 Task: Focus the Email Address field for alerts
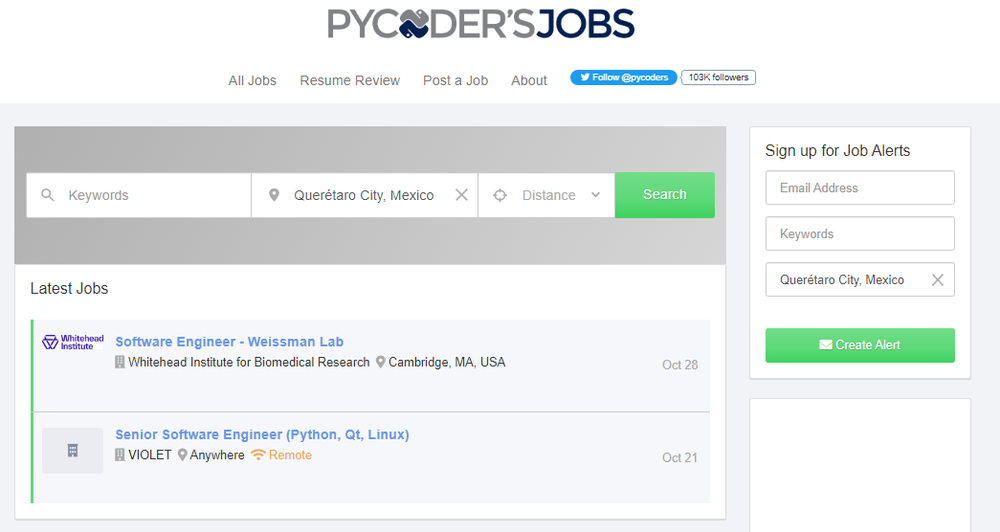point(860,188)
